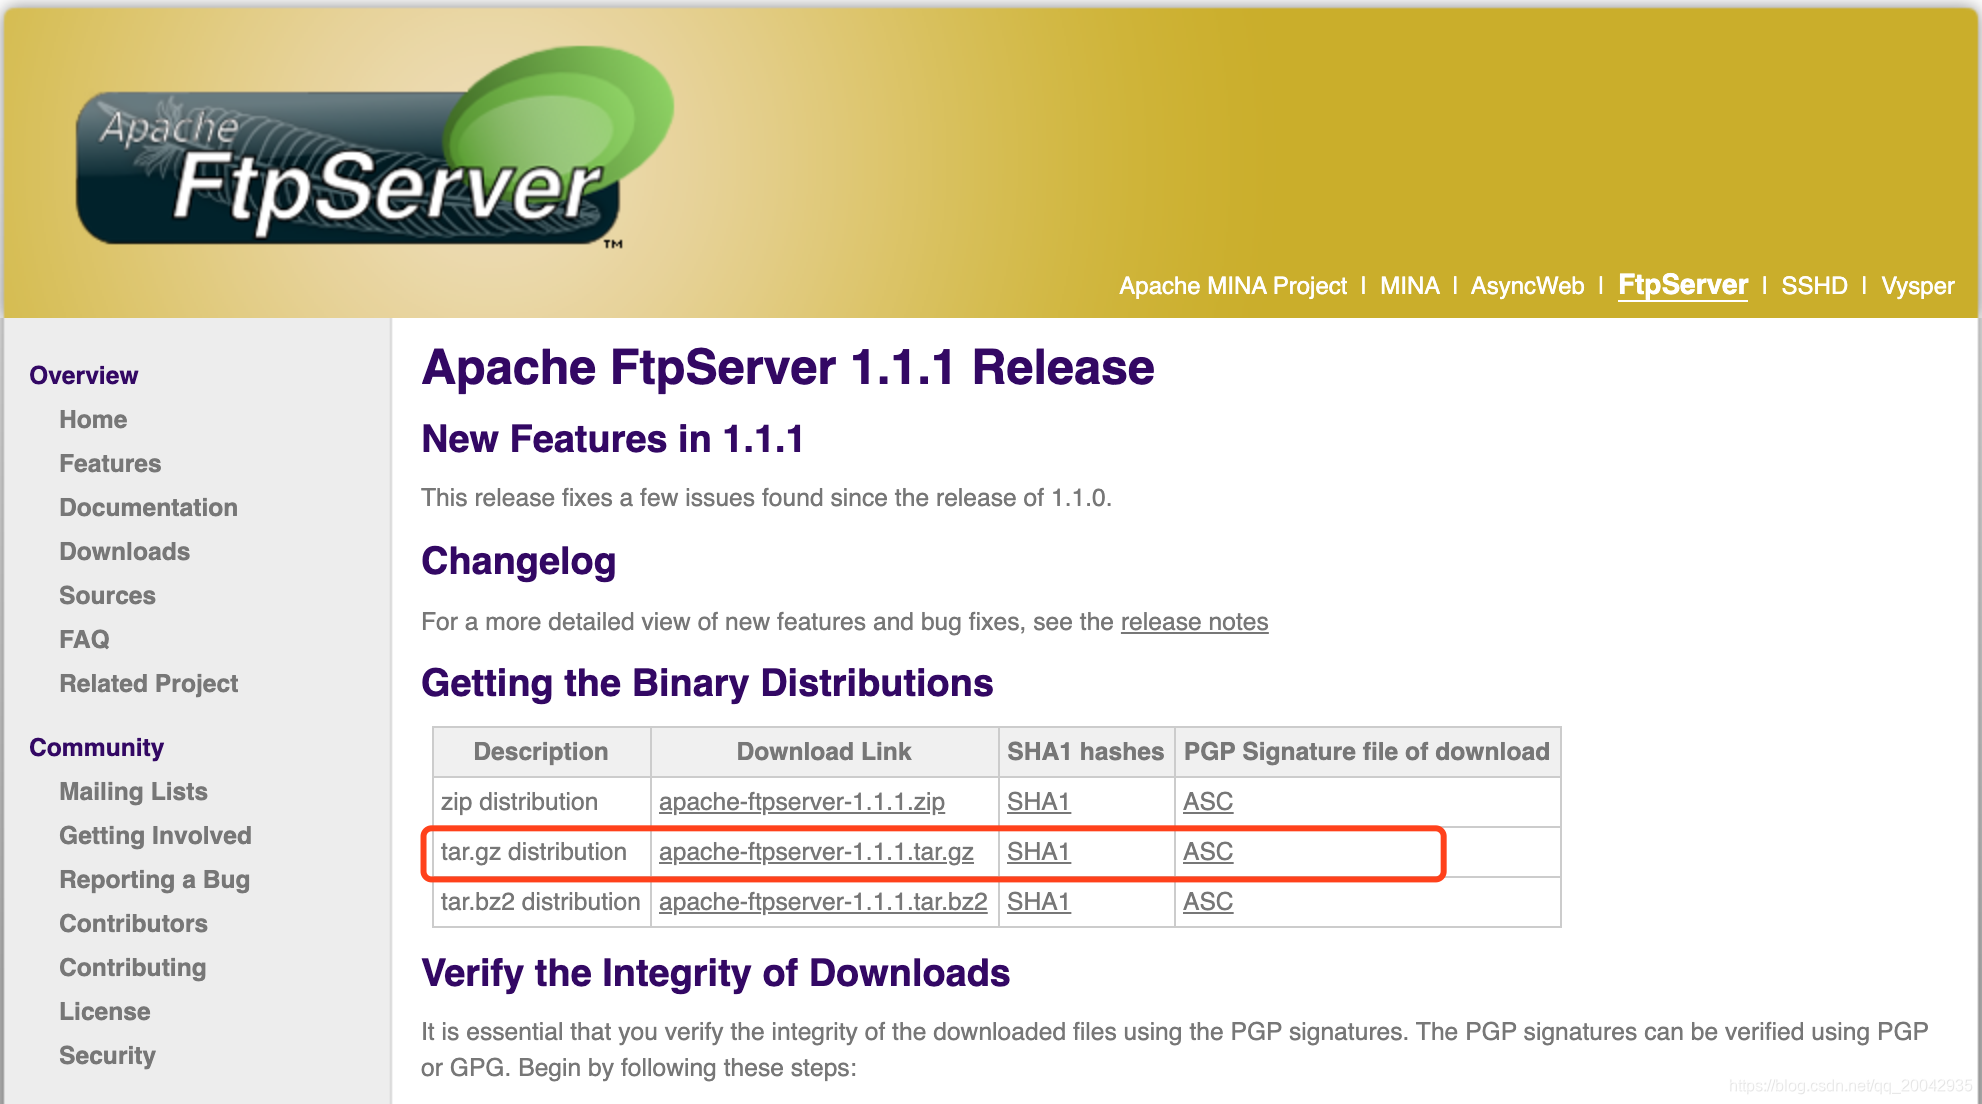Download apache-ftpserver-1.1.1.zip

[x=801, y=802]
